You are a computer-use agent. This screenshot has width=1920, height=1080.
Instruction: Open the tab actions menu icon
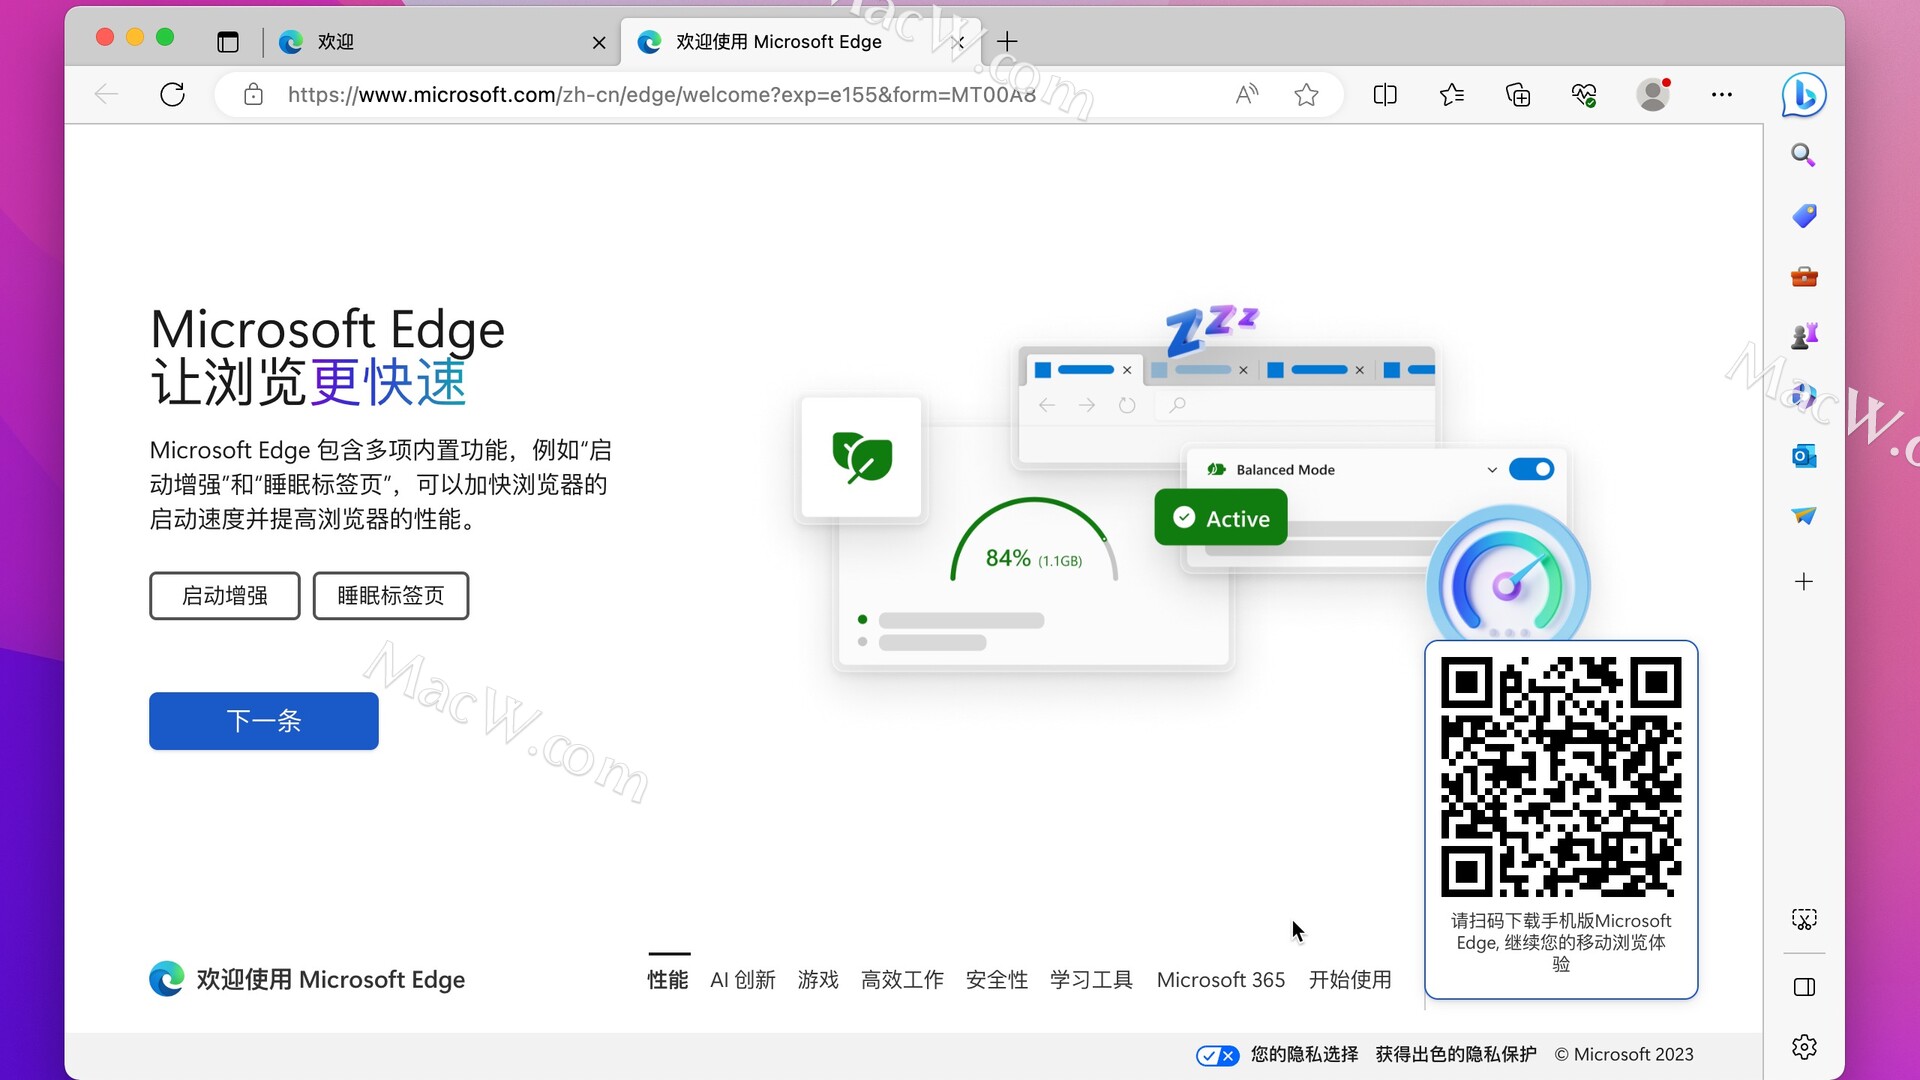click(x=228, y=42)
